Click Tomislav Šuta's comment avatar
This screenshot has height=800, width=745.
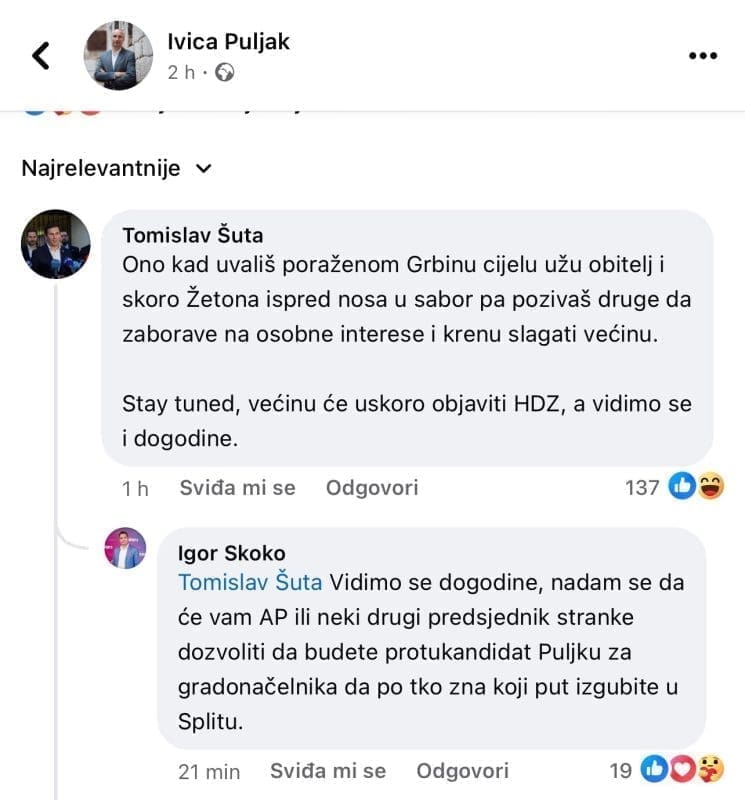56,244
